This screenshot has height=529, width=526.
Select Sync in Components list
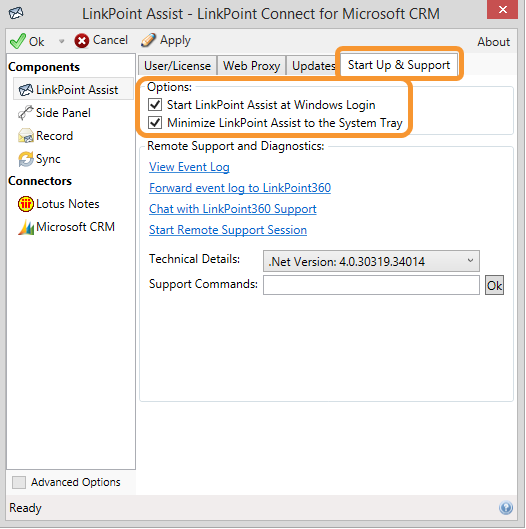(48, 159)
